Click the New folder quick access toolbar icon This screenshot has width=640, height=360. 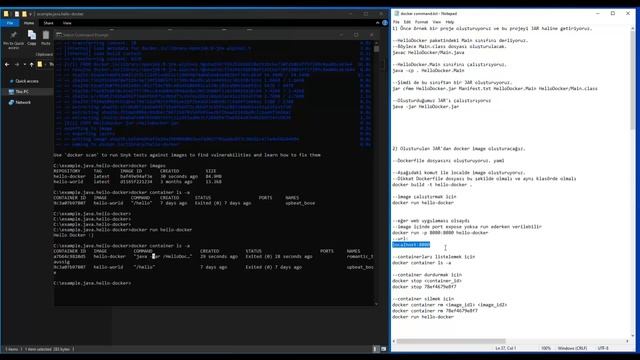[24, 14]
